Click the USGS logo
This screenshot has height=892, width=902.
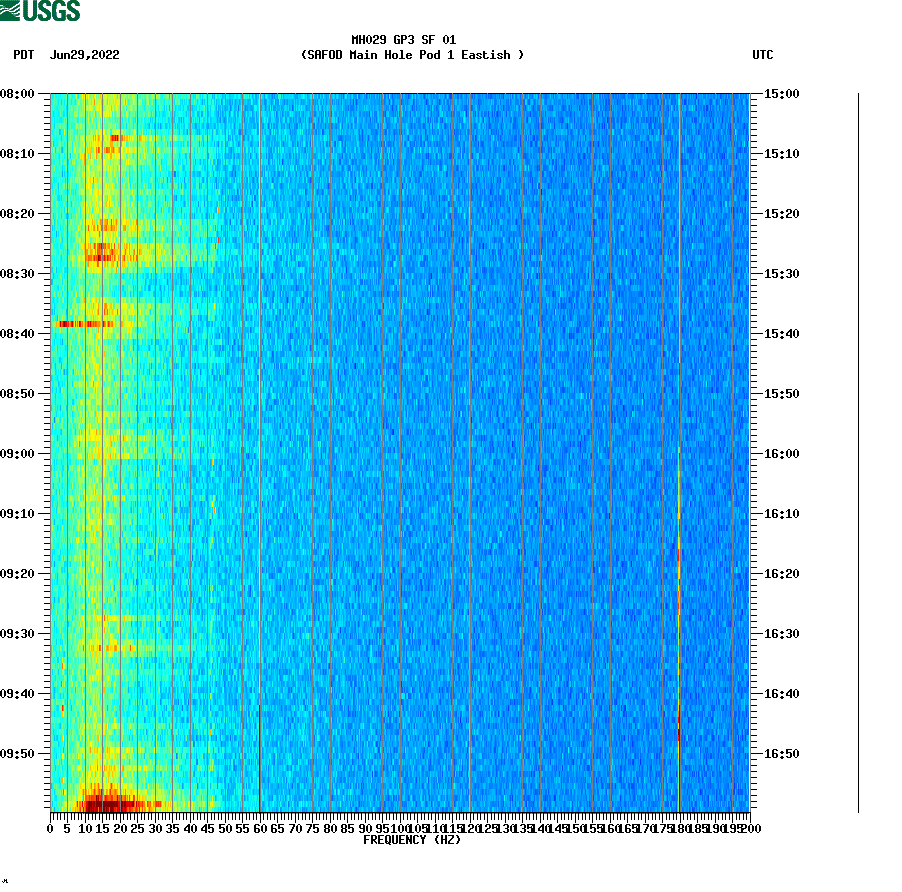pyautogui.click(x=40, y=12)
